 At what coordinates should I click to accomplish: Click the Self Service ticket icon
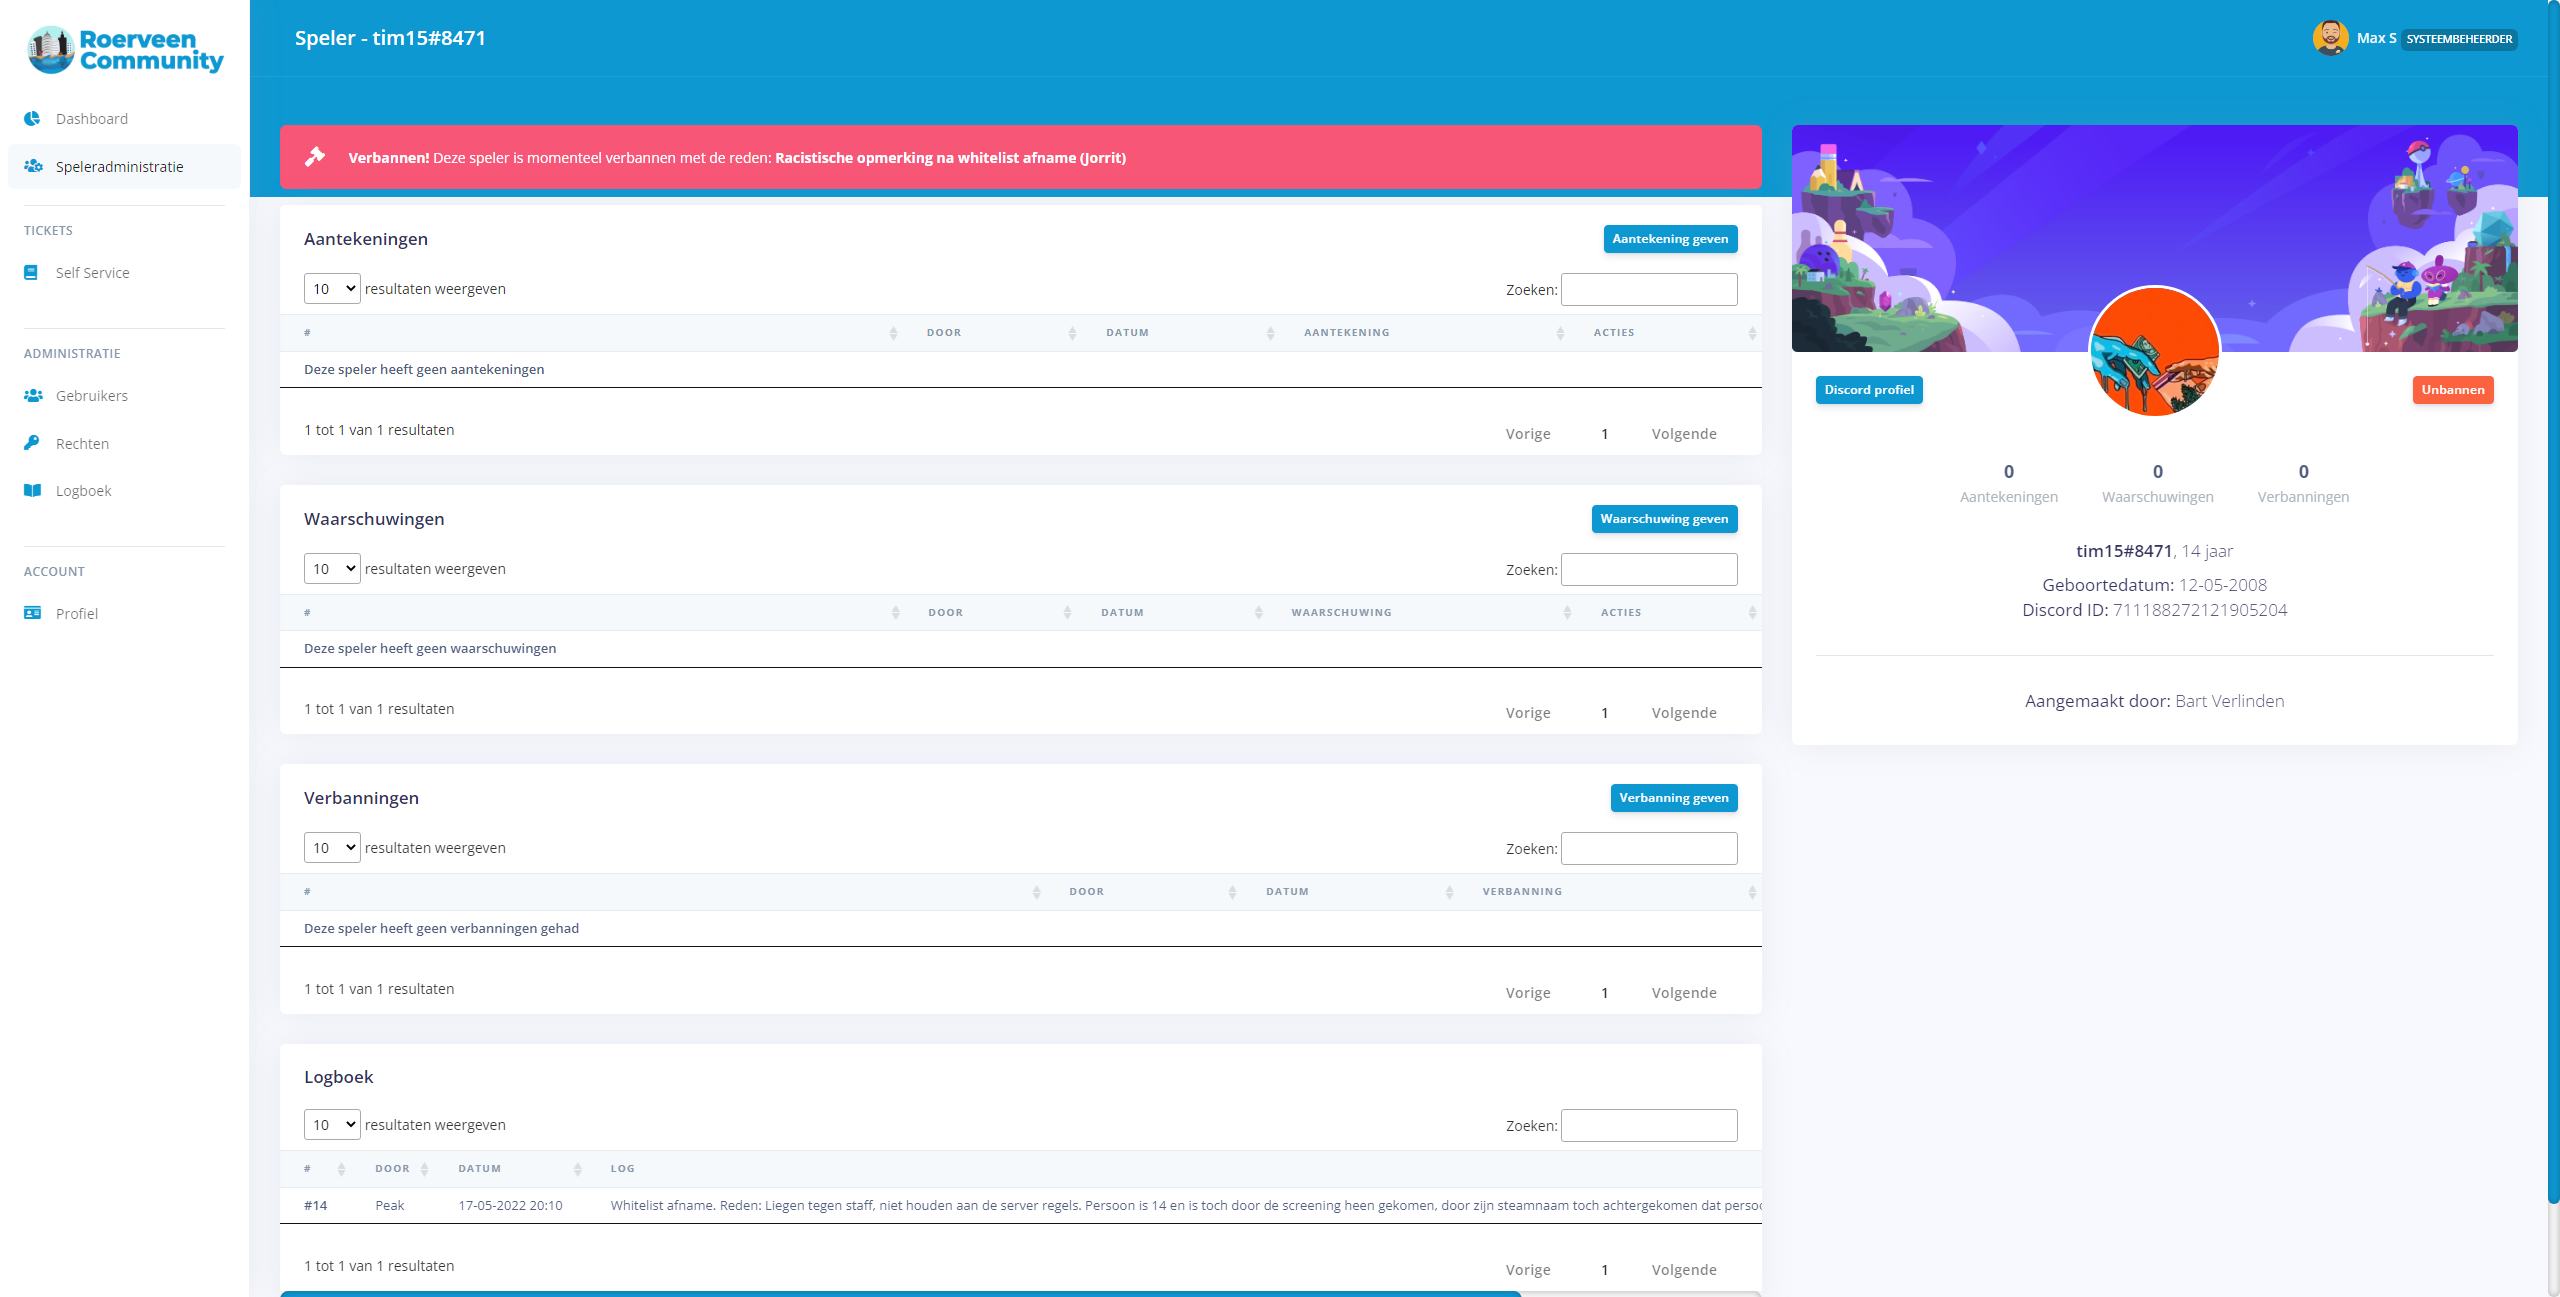coord(32,272)
